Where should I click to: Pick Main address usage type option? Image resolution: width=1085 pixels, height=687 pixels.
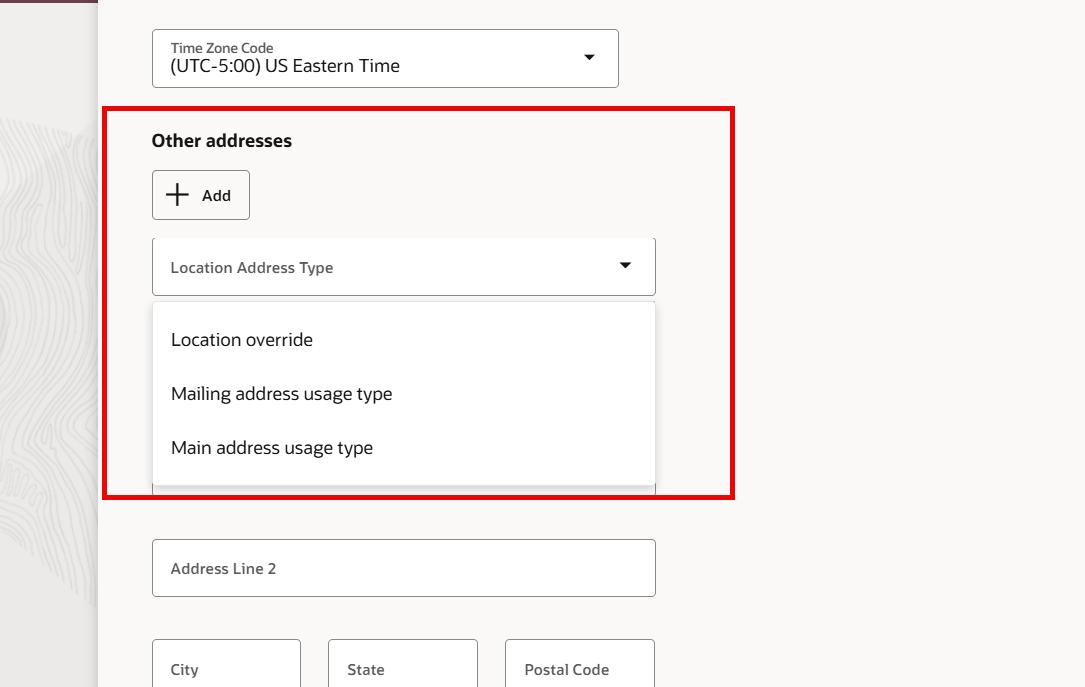[403, 448]
